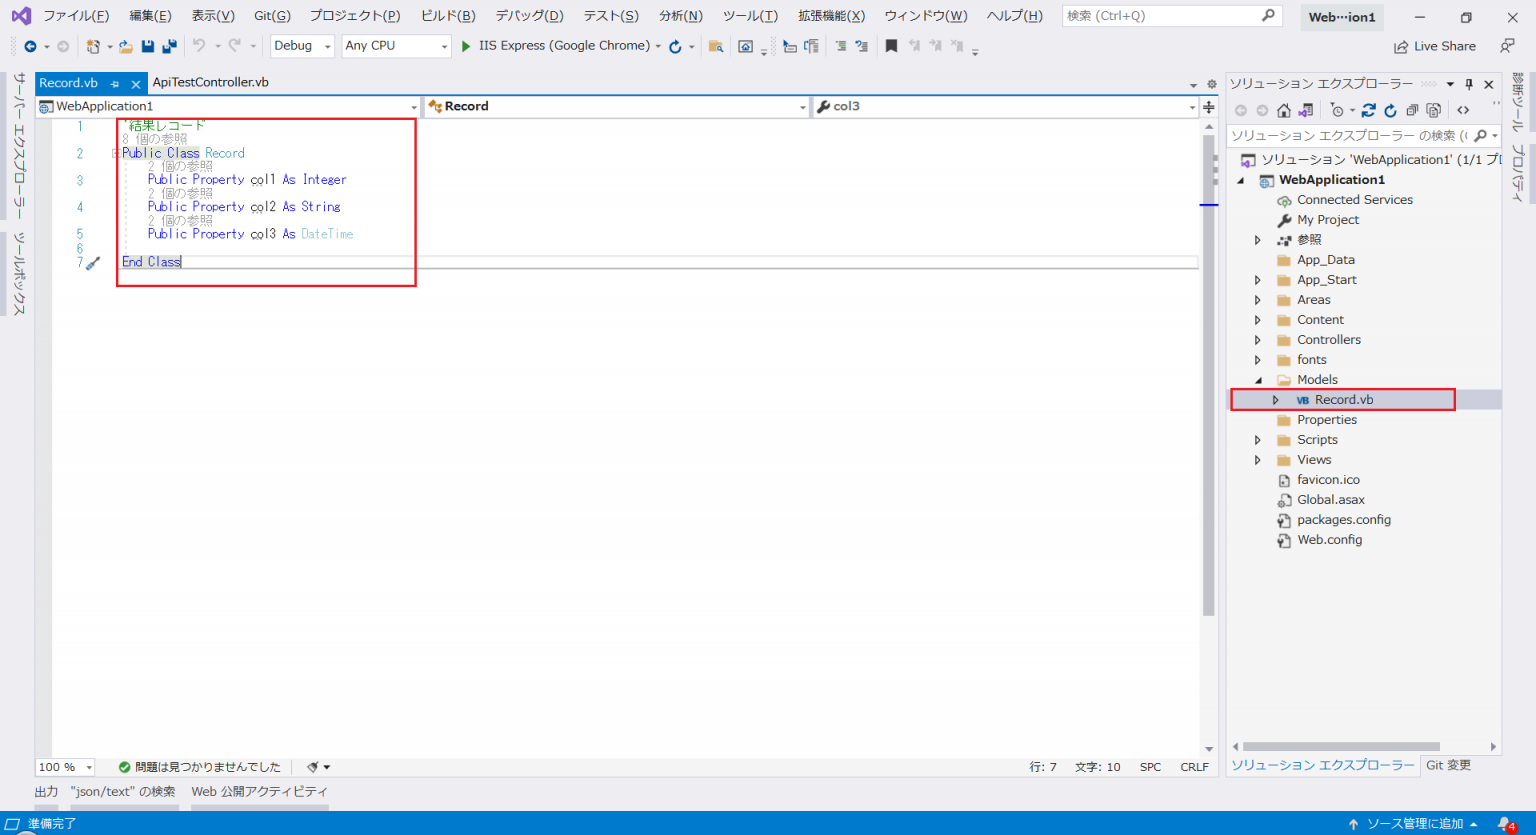Image resolution: width=1536 pixels, height=835 pixels.
Task: Click the Live Share button
Action: coord(1435,46)
